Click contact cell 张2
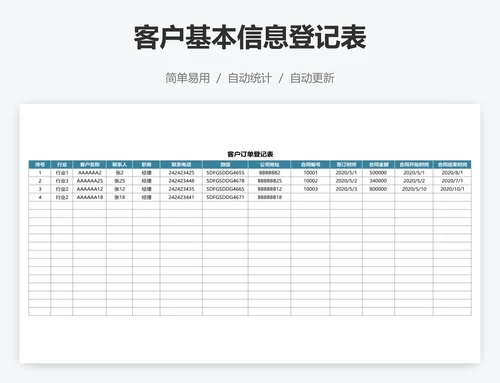Viewport: 500px width, 383px height. pyautogui.click(x=119, y=173)
